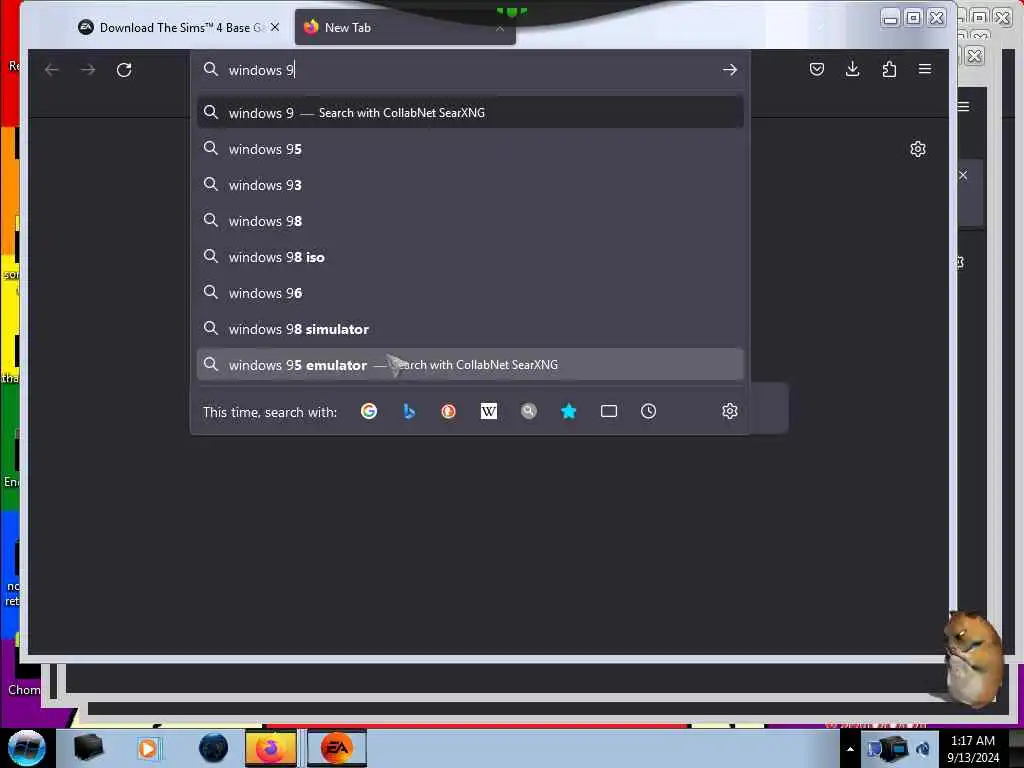Viewport: 1024px width, 768px height.
Task: Search this time with Google icon
Action: (x=369, y=411)
